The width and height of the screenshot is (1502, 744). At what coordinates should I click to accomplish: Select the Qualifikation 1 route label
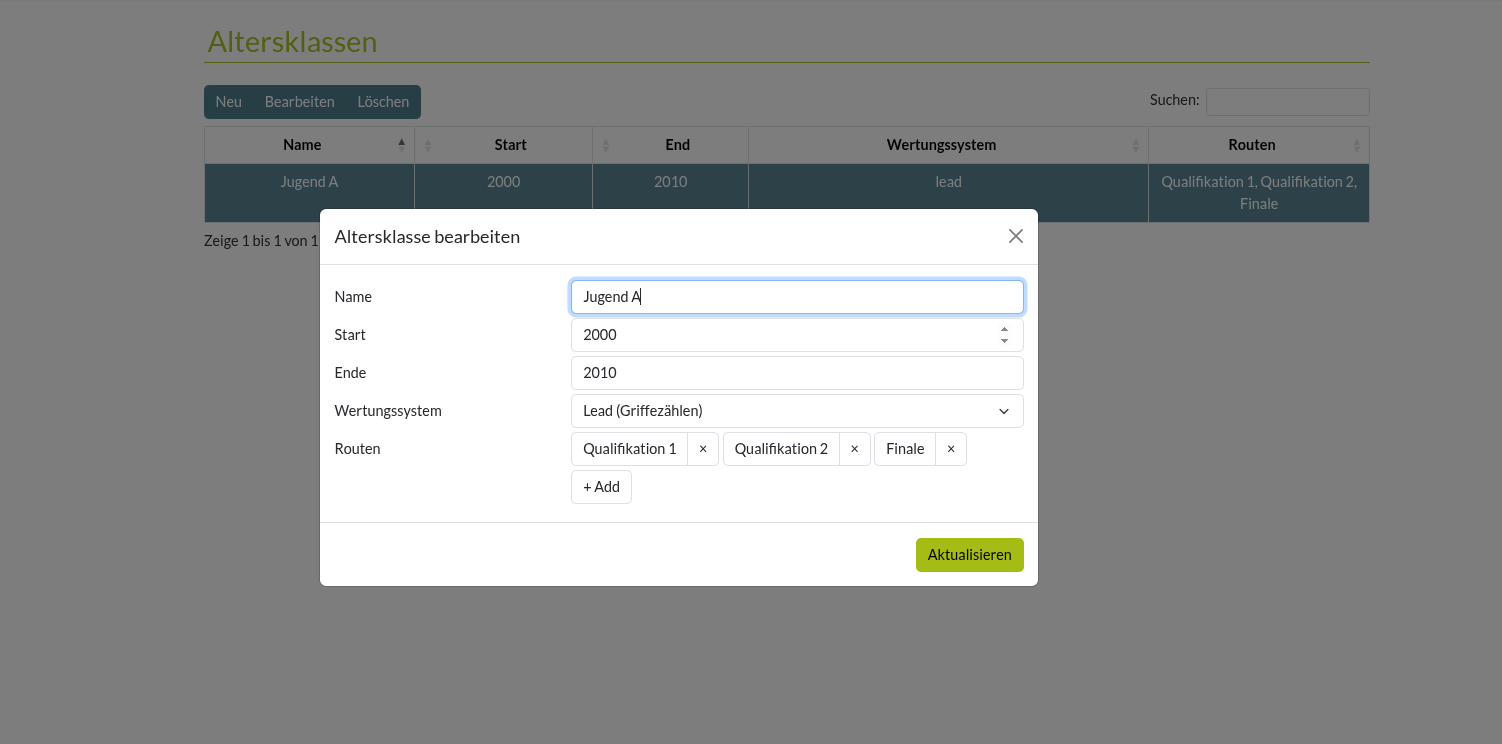pos(629,449)
